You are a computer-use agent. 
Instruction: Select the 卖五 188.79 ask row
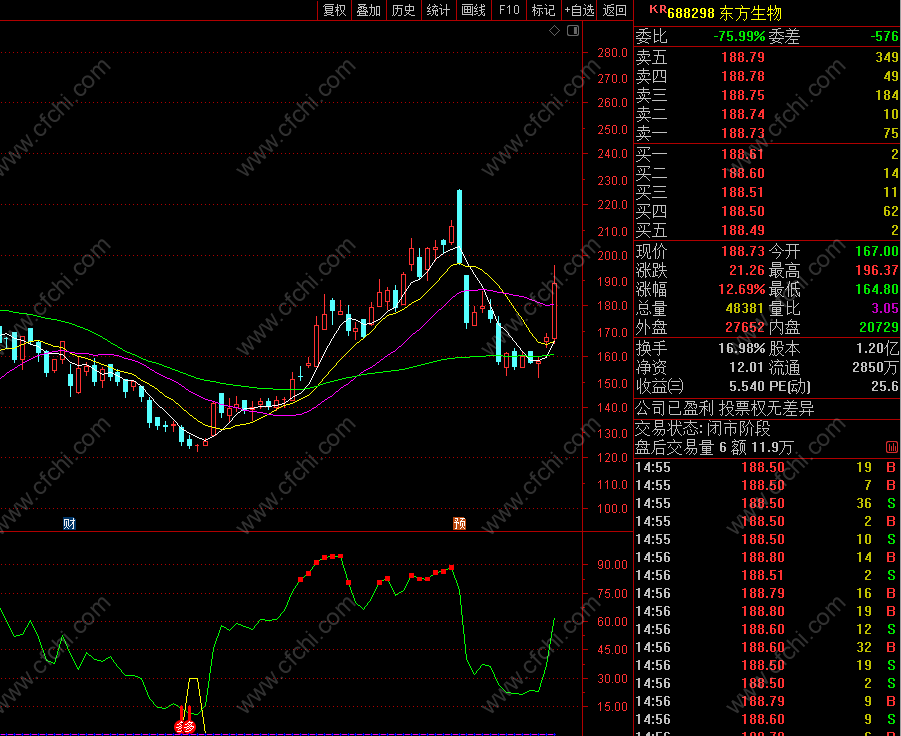(767, 57)
